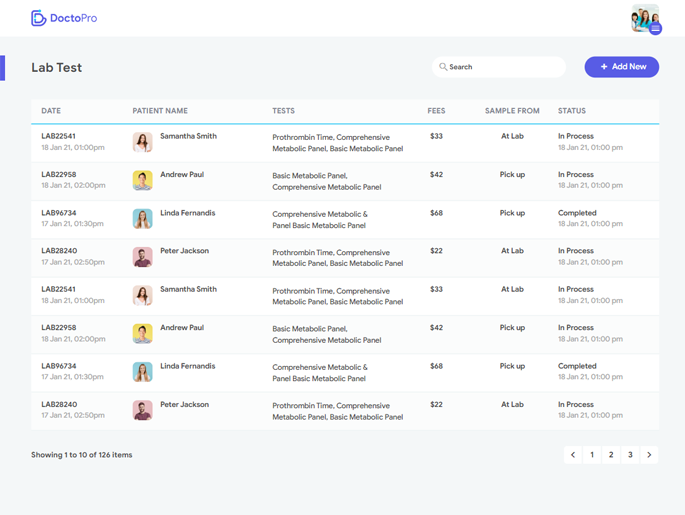This screenshot has width=685, height=515.
Task: Click the $22 fee in the fourth row
Action: [436, 251]
